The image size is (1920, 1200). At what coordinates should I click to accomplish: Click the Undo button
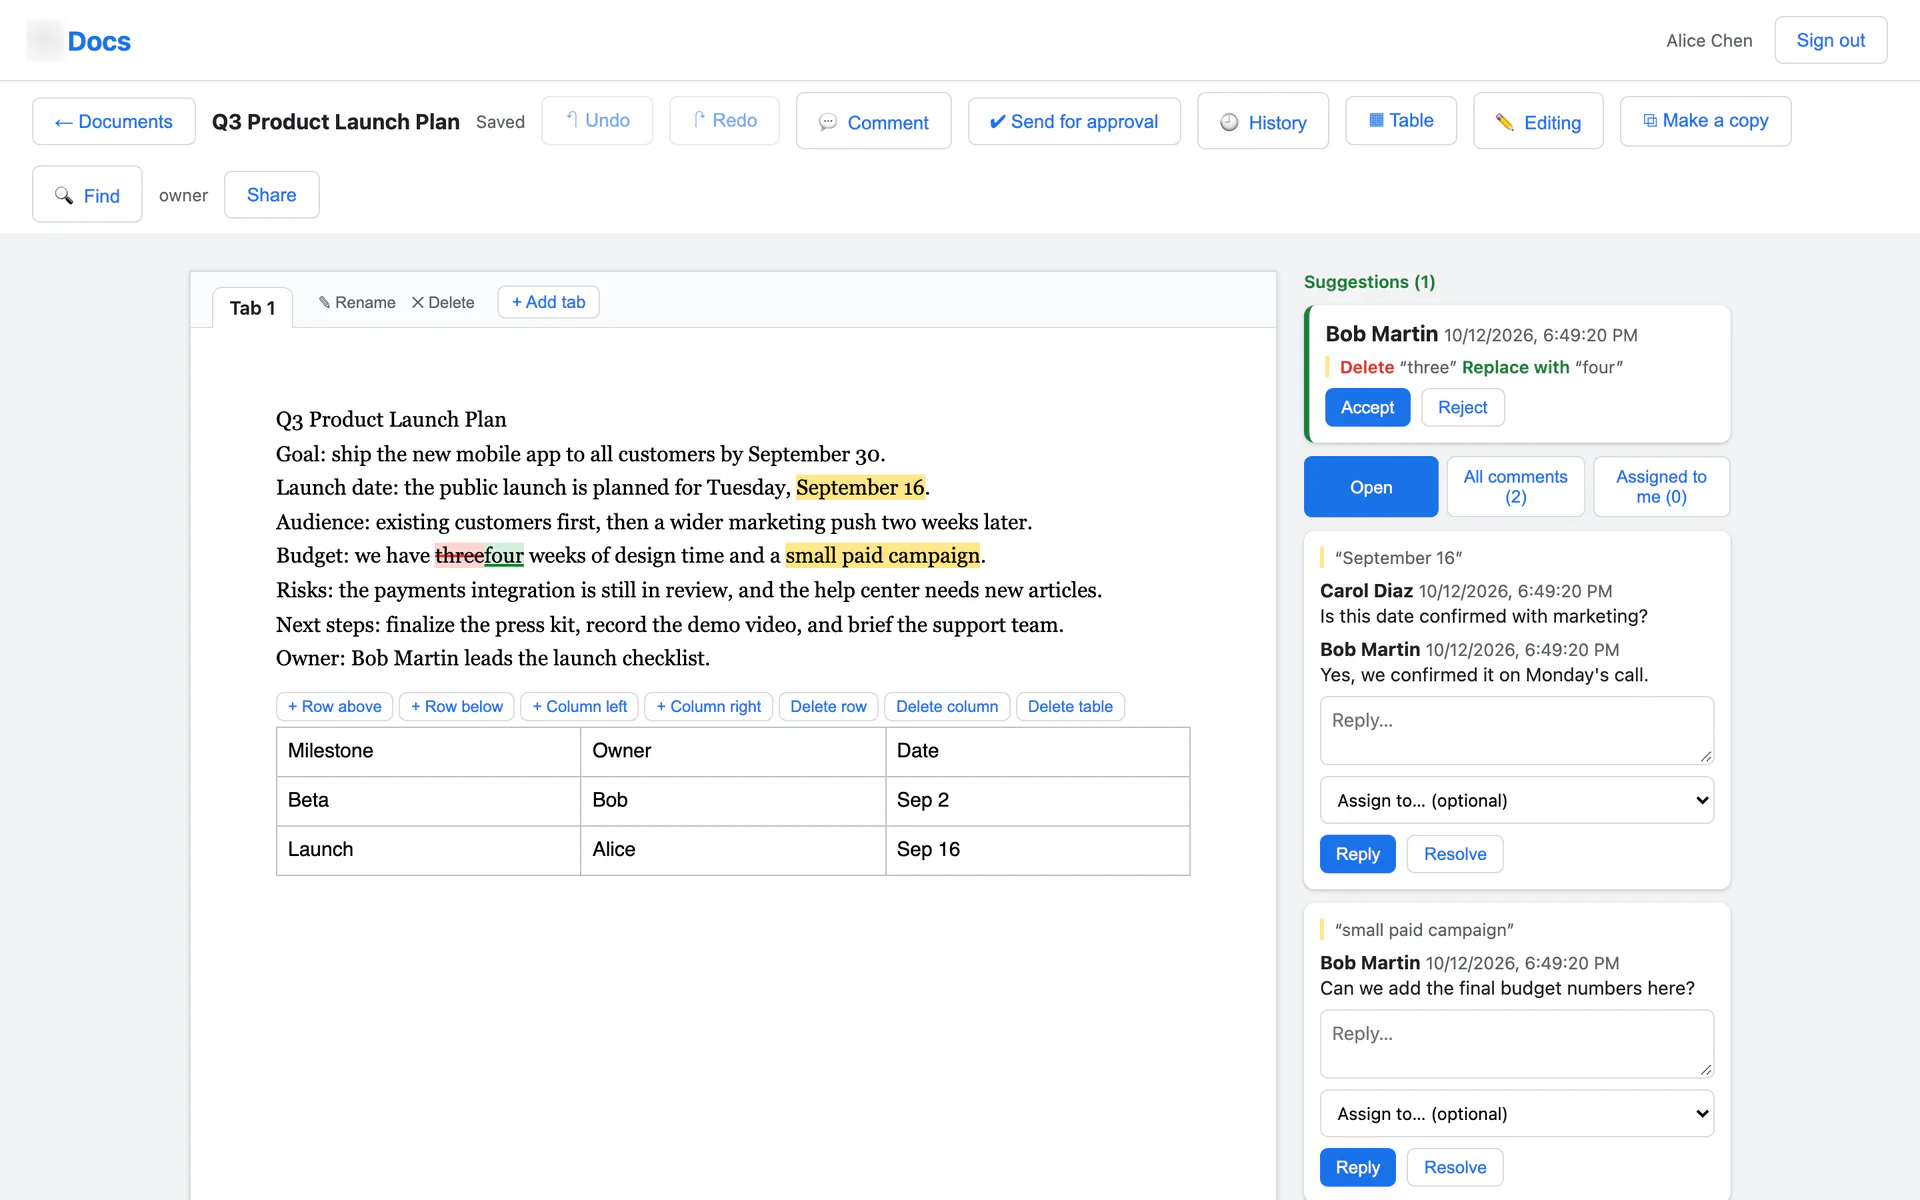point(597,121)
